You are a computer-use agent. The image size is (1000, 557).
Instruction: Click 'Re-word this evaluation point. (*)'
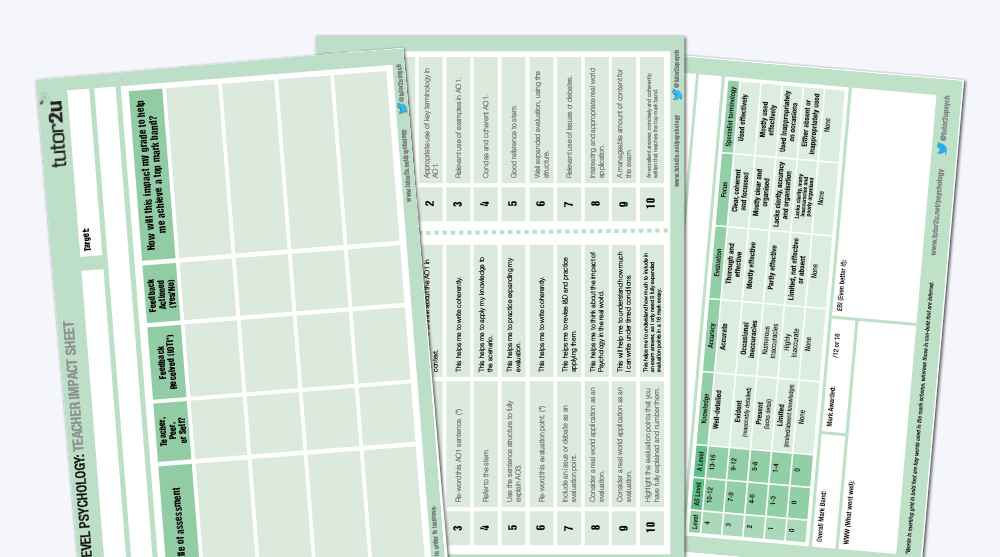click(x=541, y=454)
